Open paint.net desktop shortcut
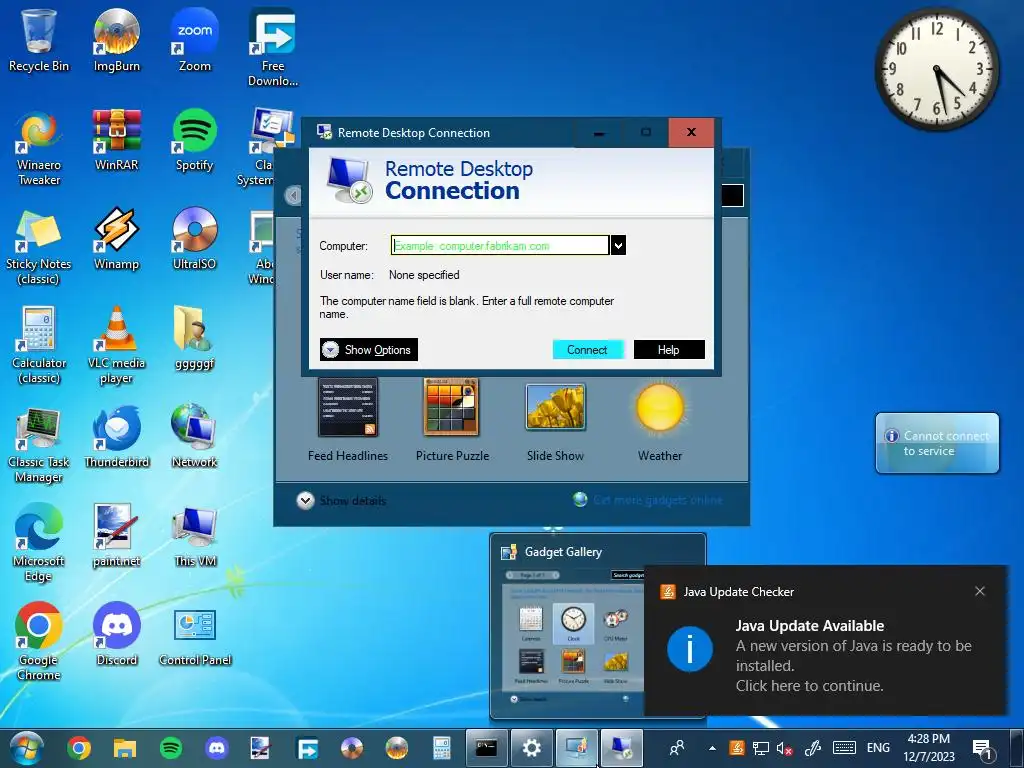The image size is (1024, 768). [x=116, y=536]
